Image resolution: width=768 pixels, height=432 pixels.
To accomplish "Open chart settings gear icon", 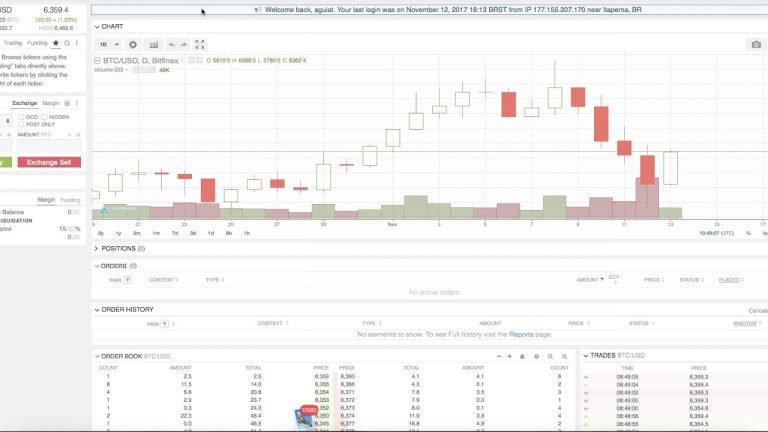I will click(x=133, y=45).
